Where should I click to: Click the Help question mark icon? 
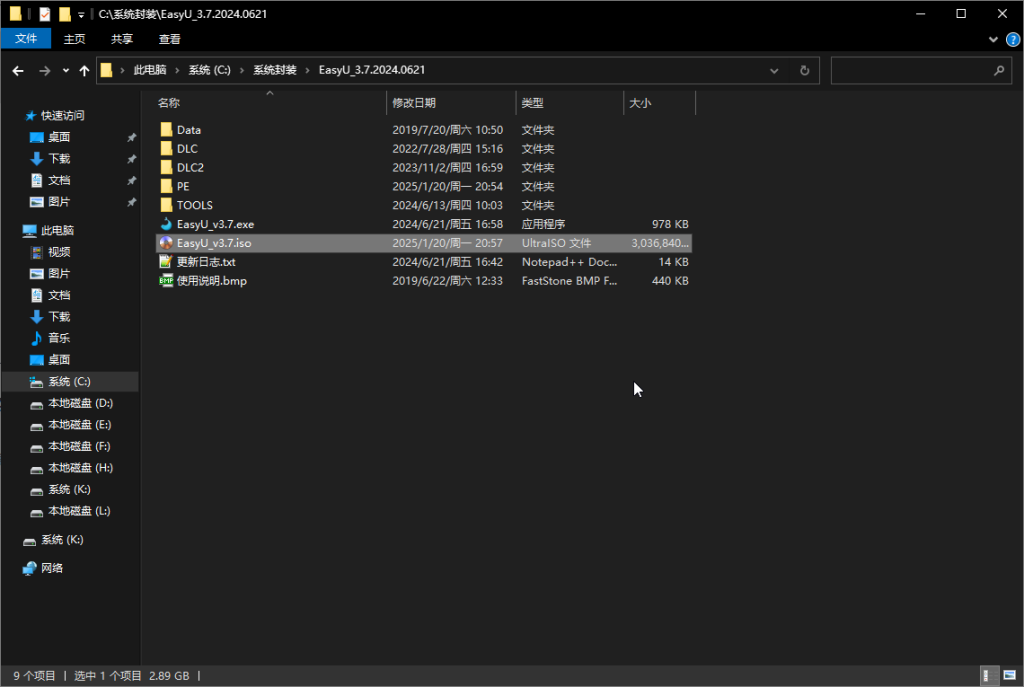pyautogui.click(x=1010, y=39)
